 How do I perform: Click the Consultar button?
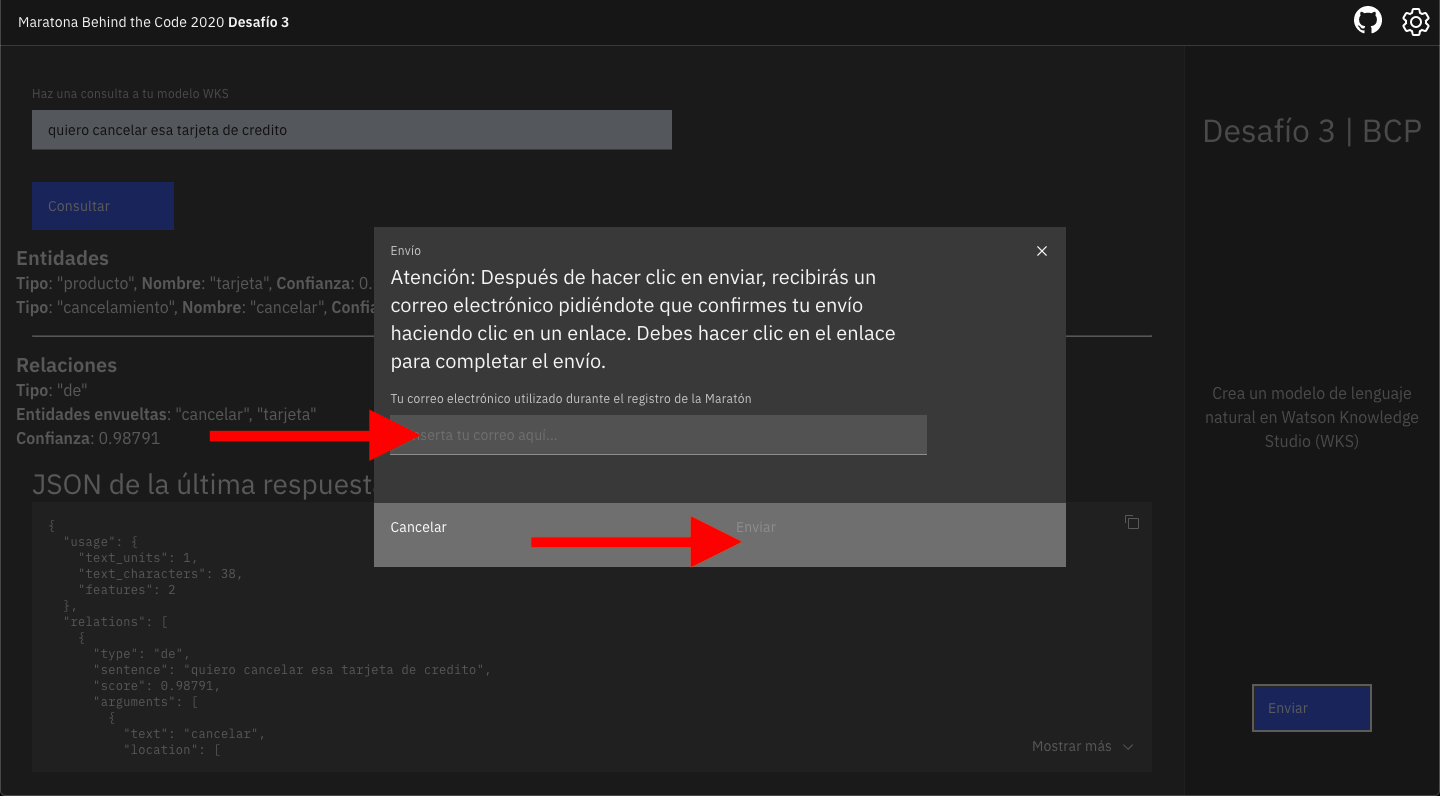point(103,206)
